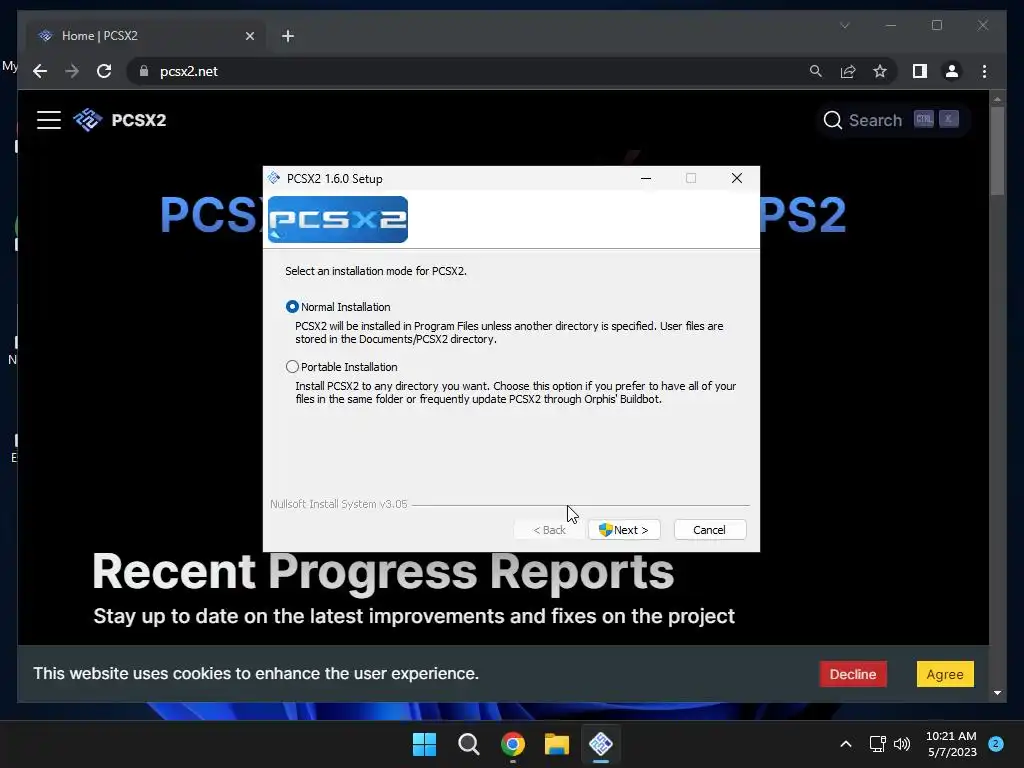Image resolution: width=1024 pixels, height=768 pixels.
Task: Bookmark this page with the star icon
Action: 880,71
